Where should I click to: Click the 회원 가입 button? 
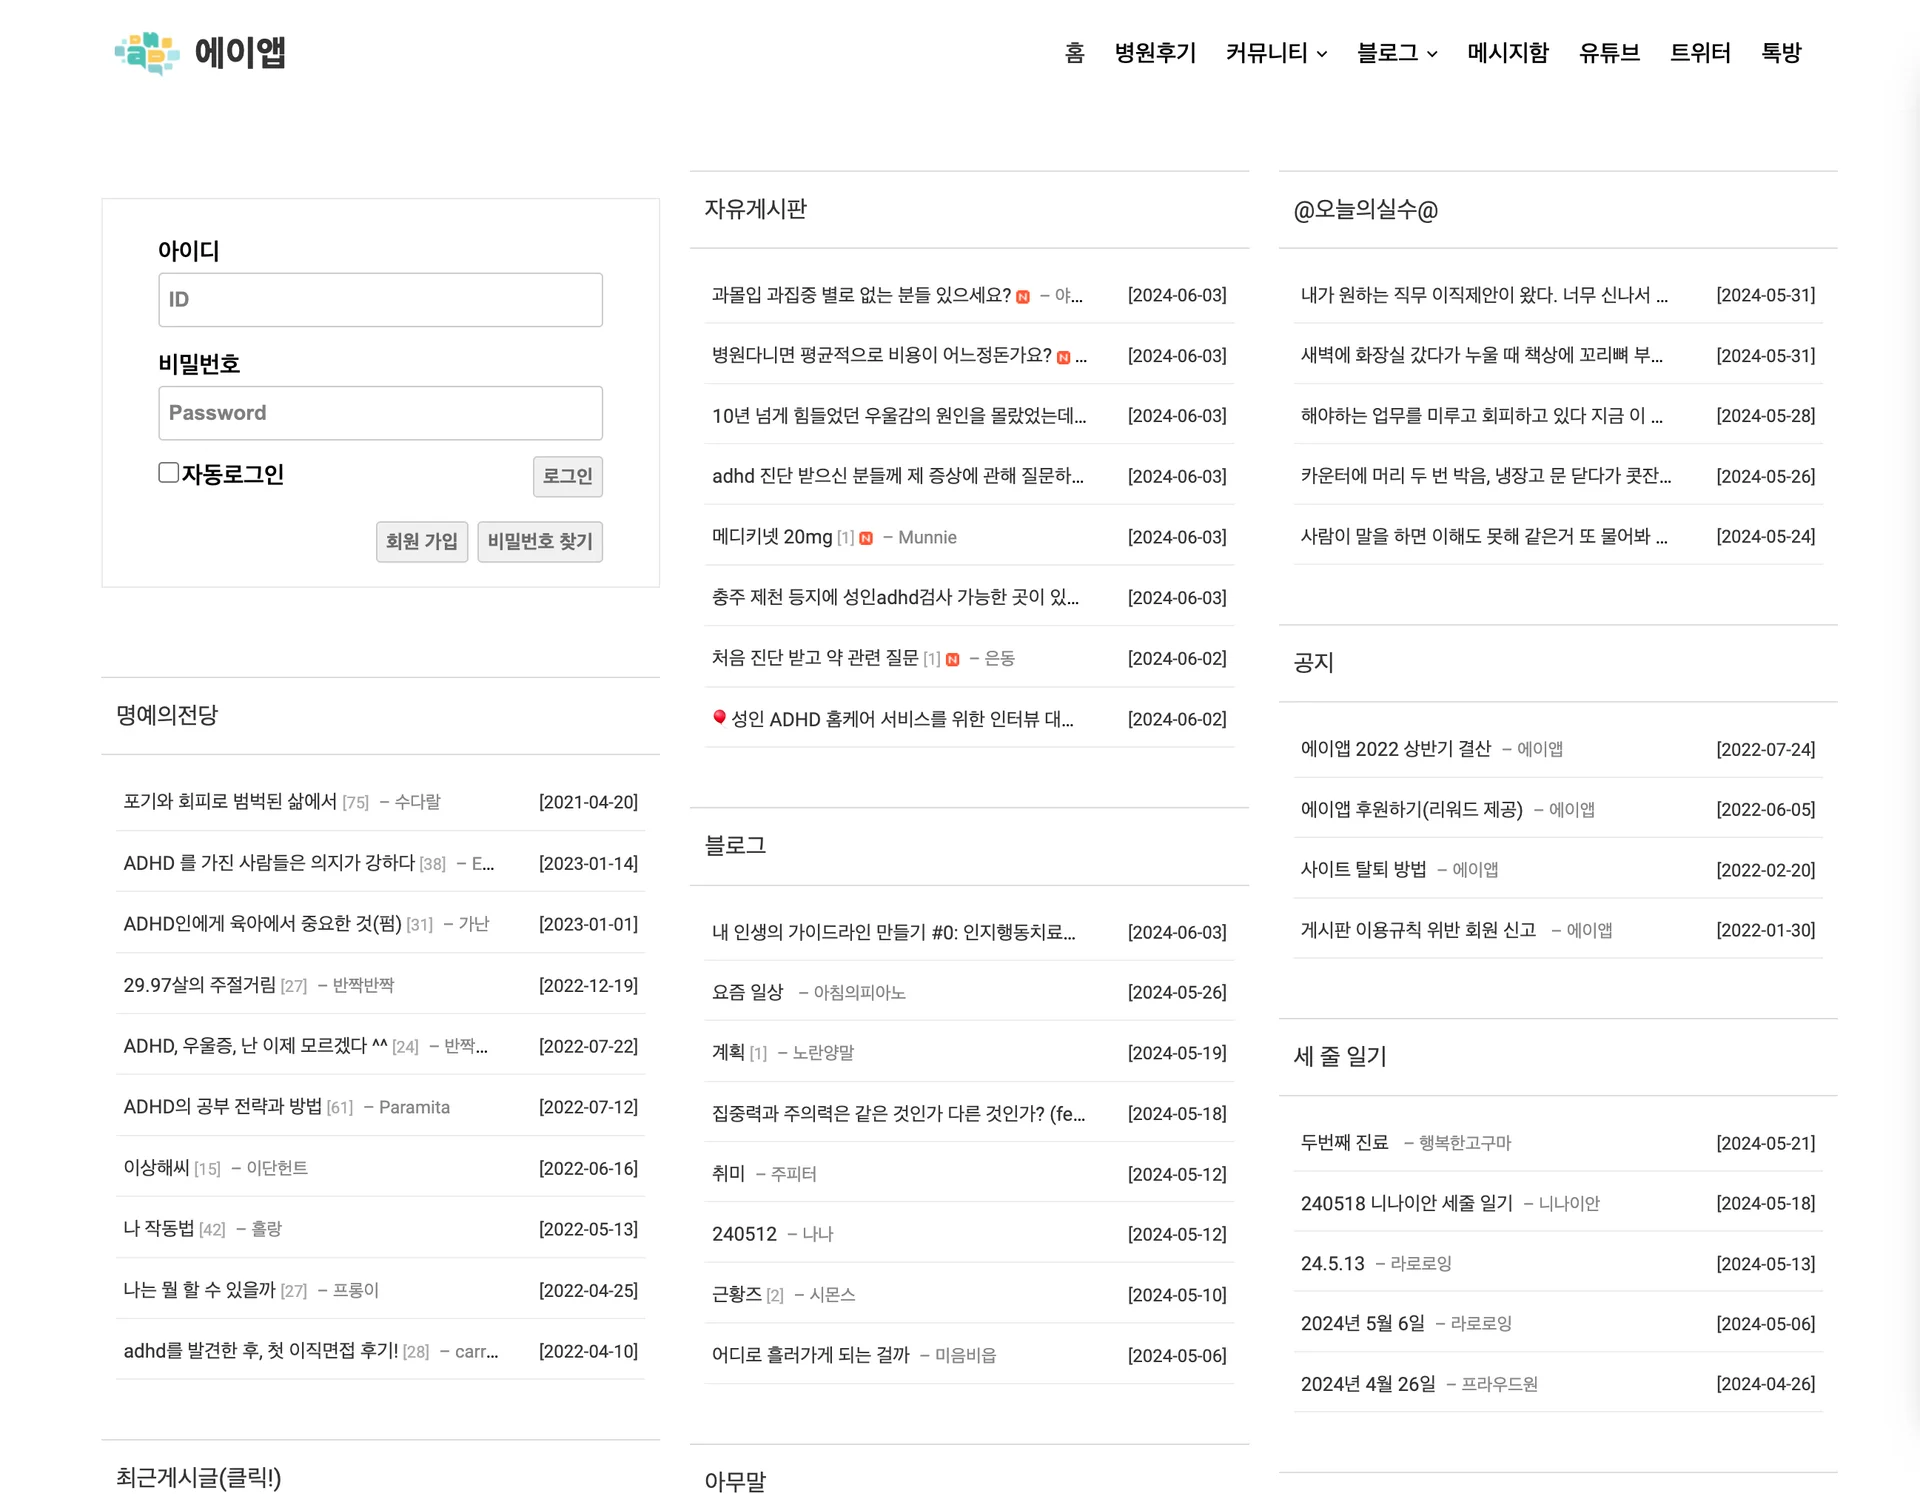(x=421, y=541)
